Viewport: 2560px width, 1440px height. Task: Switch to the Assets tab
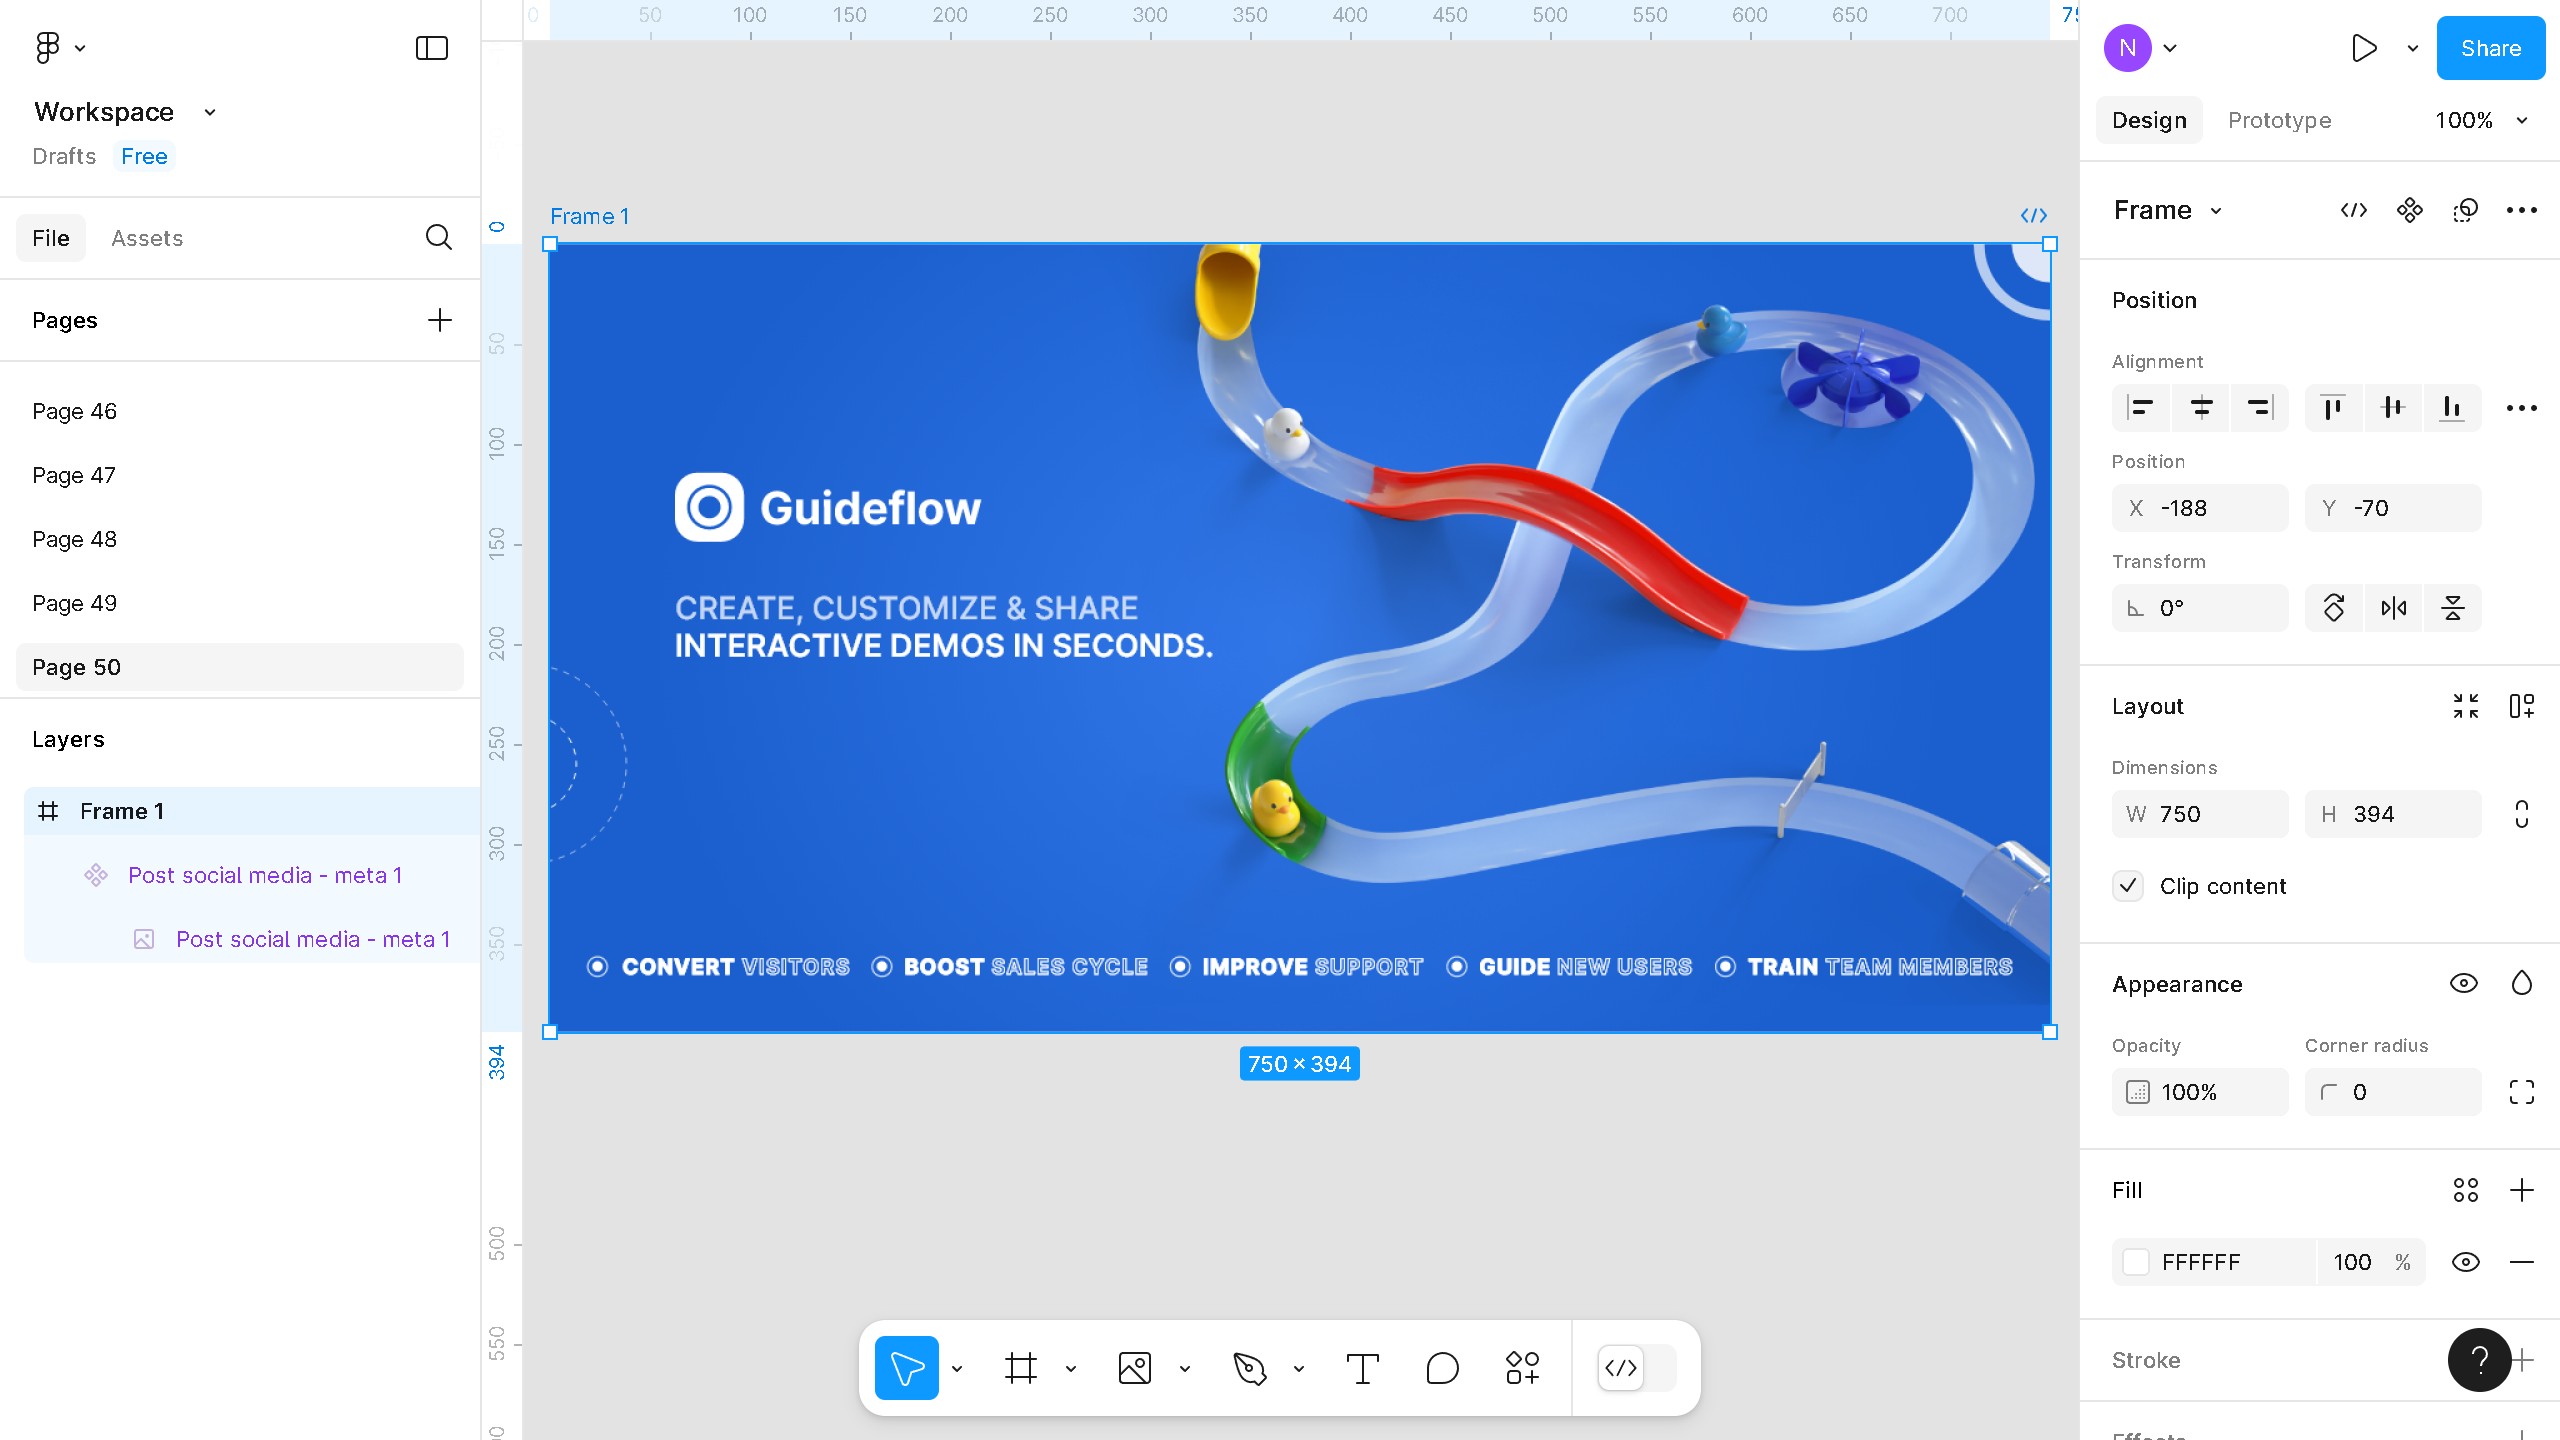coord(147,238)
